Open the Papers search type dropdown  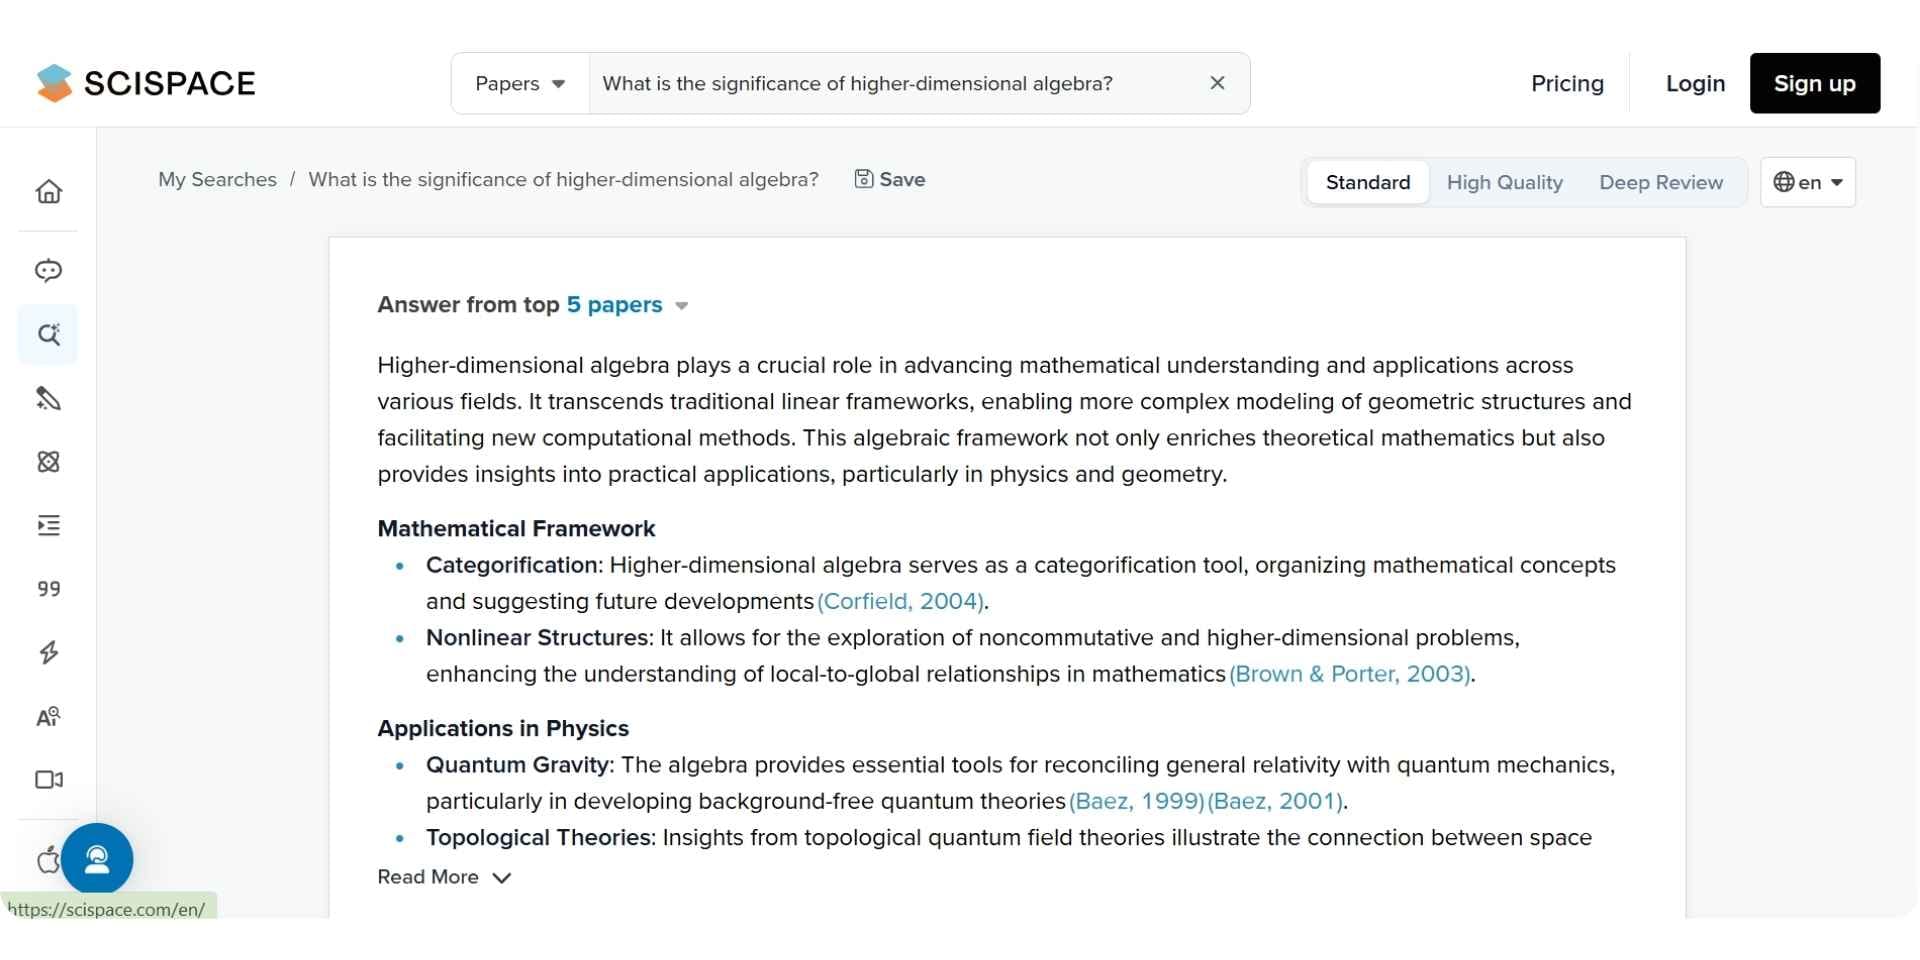[x=520, y=83]
